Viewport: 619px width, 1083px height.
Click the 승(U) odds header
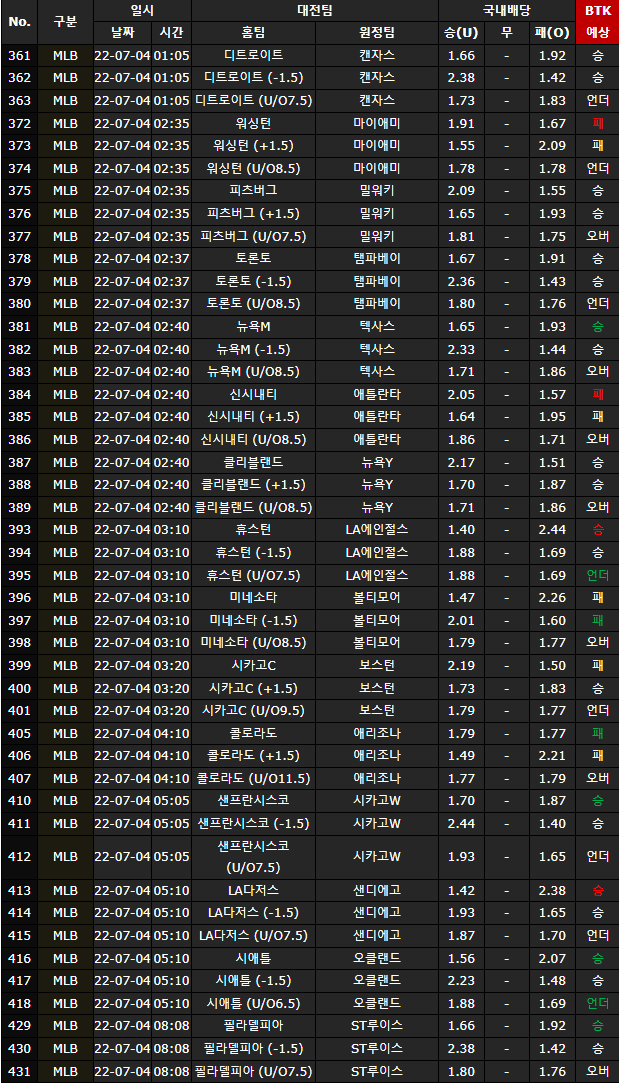pos(461,32)
